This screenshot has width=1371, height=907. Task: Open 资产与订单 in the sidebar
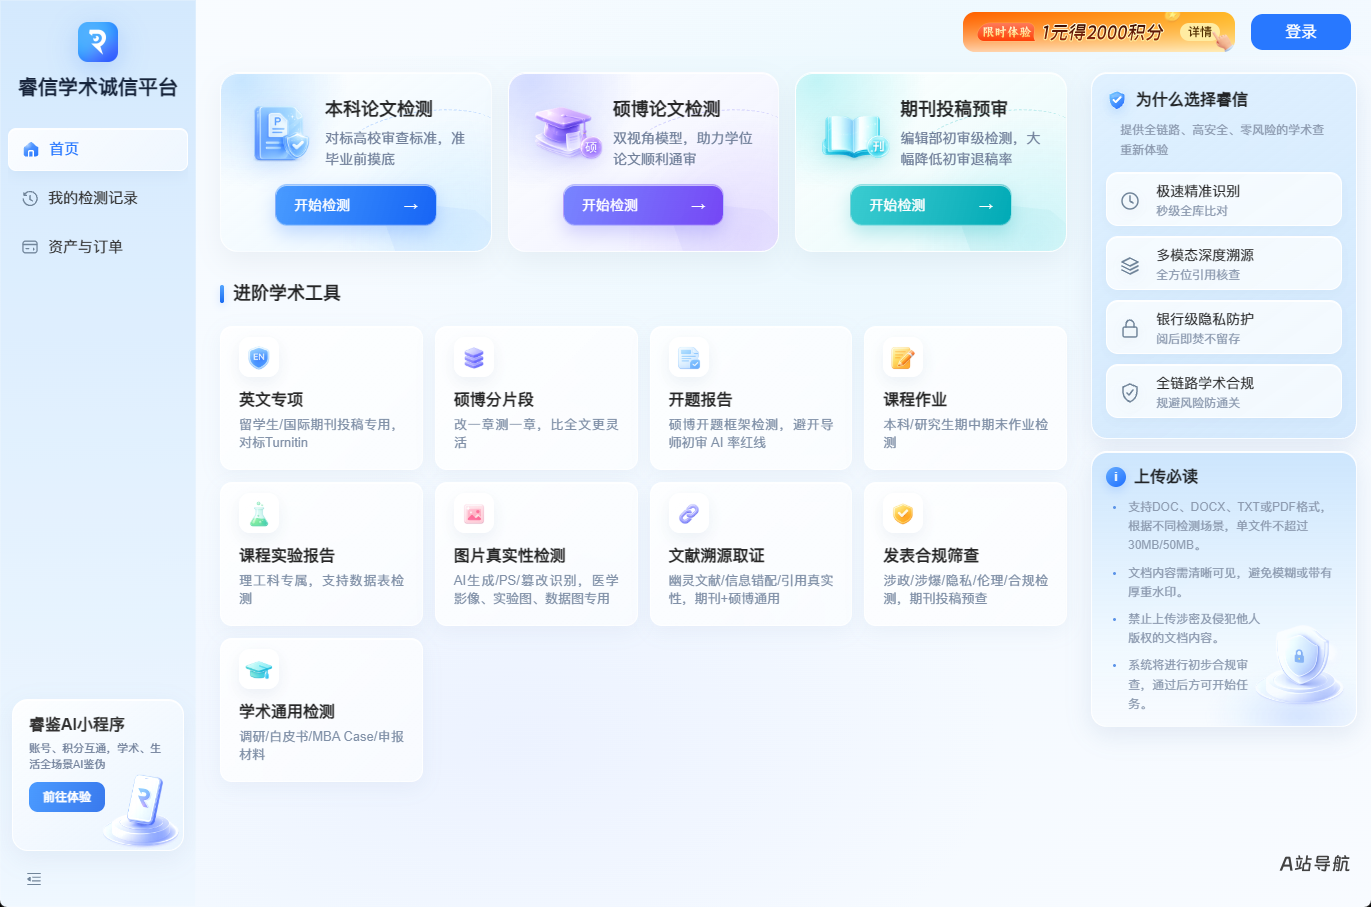(98, 247)
